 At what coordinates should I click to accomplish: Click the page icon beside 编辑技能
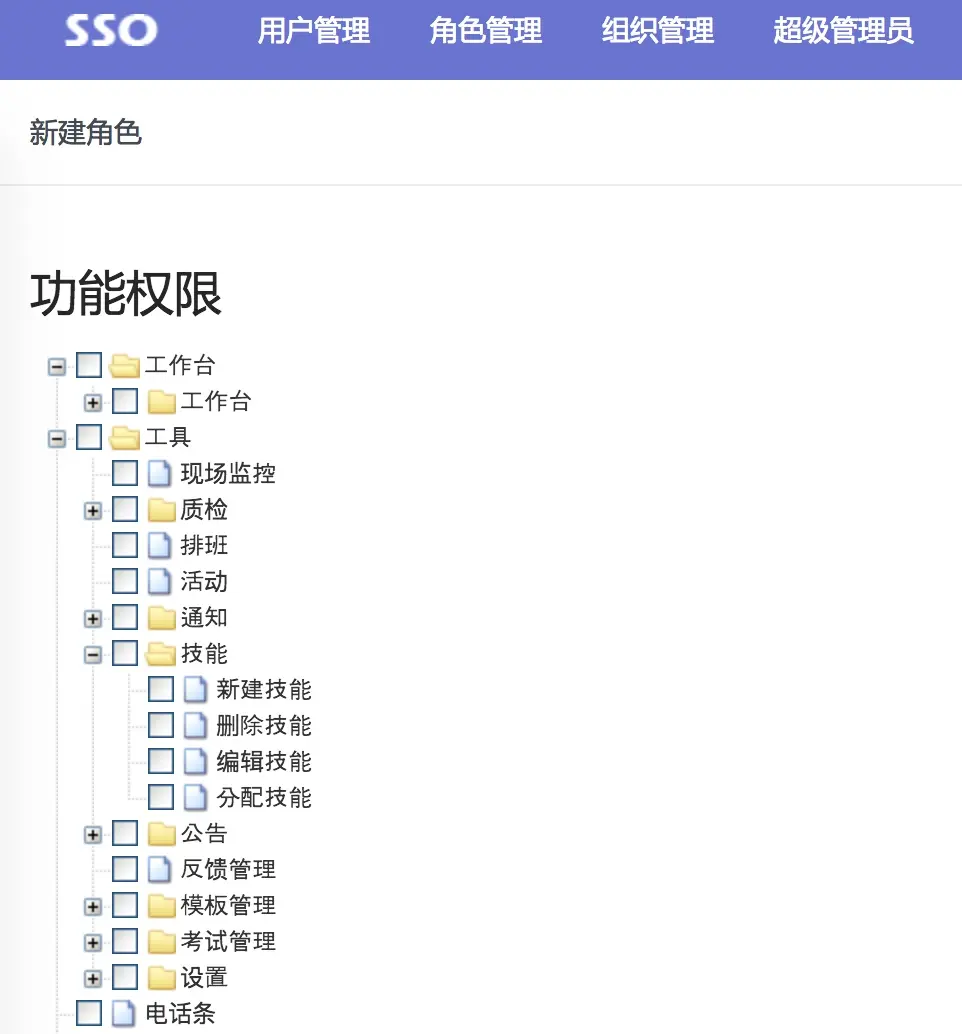click(x=195, y=761)
